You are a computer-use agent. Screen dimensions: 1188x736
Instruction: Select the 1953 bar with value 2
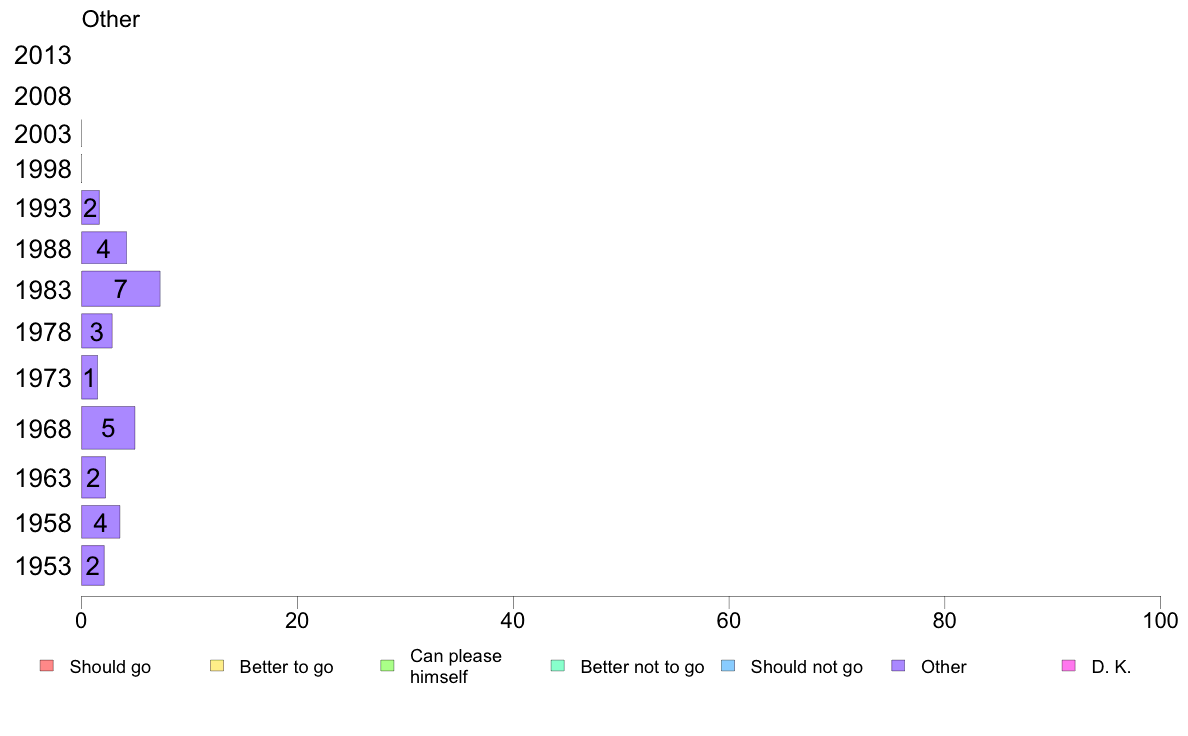pos(92,565)
